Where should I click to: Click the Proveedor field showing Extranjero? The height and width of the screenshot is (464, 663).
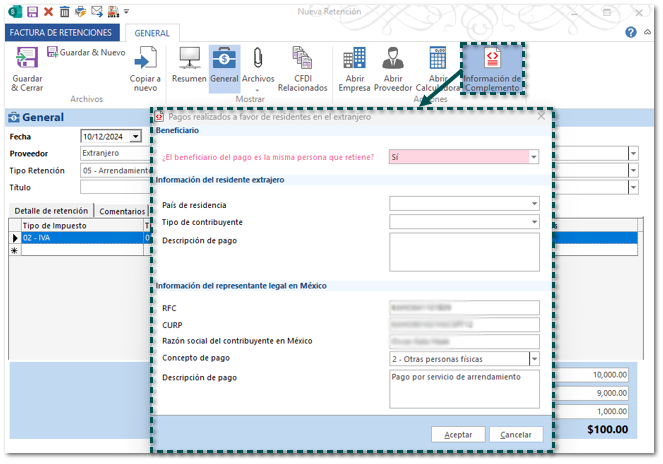pos(115,153)
